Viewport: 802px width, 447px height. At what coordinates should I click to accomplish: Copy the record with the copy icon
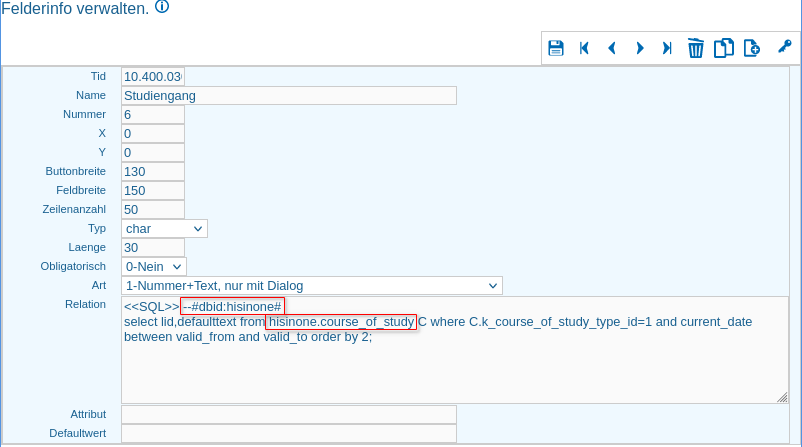723,48
